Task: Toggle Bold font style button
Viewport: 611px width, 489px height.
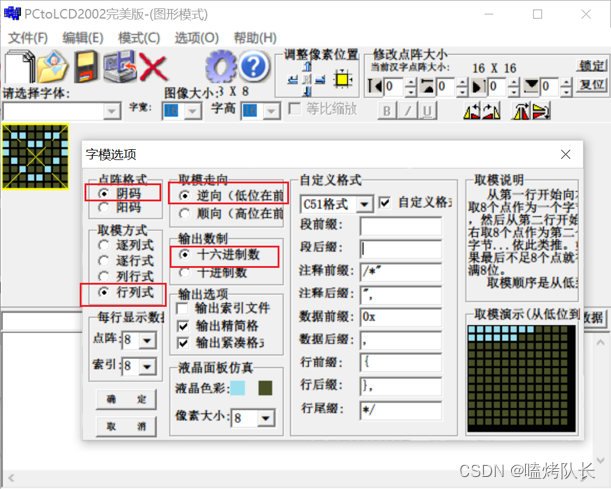Action: 387,111
